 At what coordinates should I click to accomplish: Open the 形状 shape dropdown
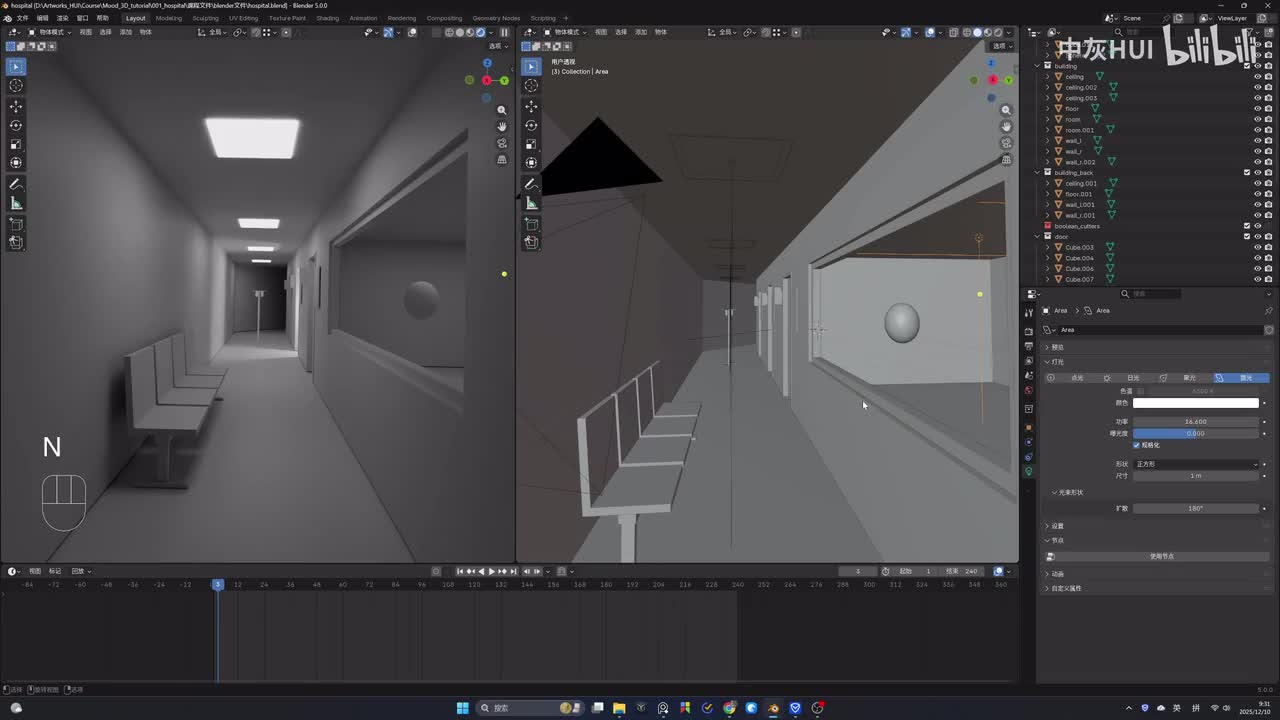[1196, 464]
